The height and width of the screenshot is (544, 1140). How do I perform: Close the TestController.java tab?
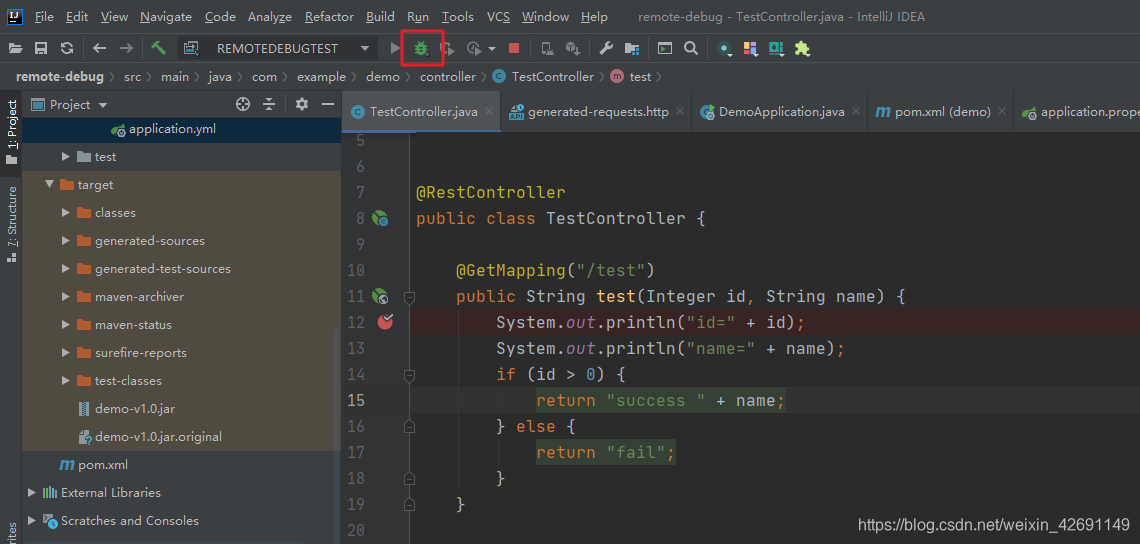coord(489,112)
